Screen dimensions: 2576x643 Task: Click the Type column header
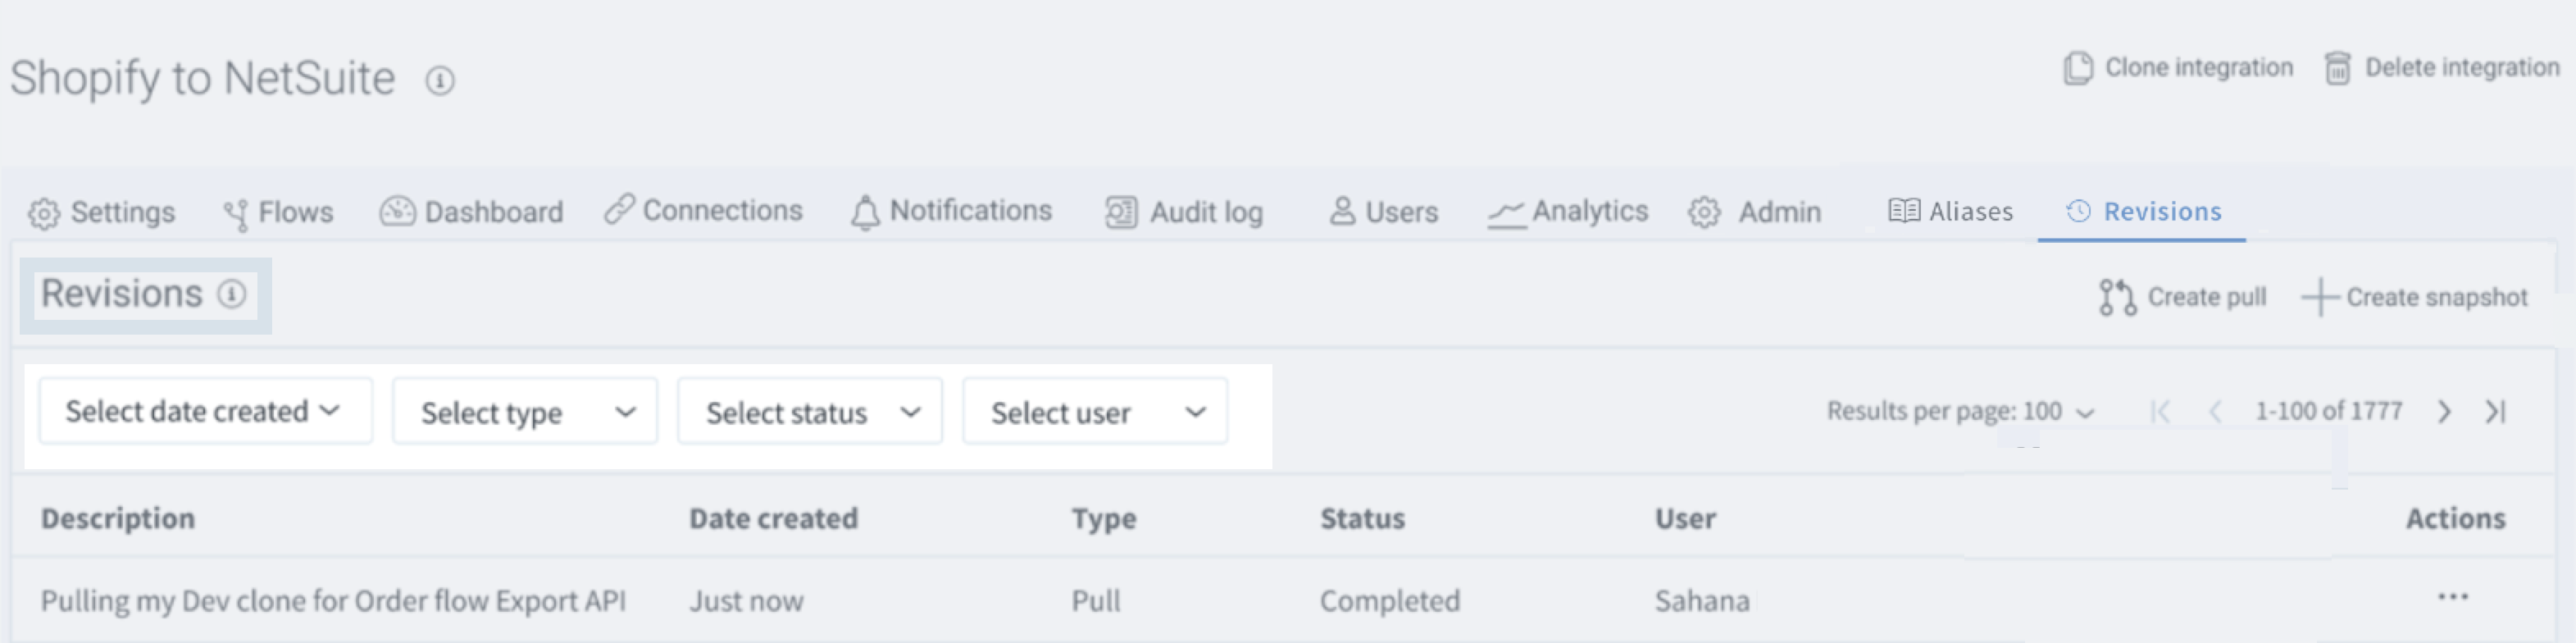[x=1104, y=519]
